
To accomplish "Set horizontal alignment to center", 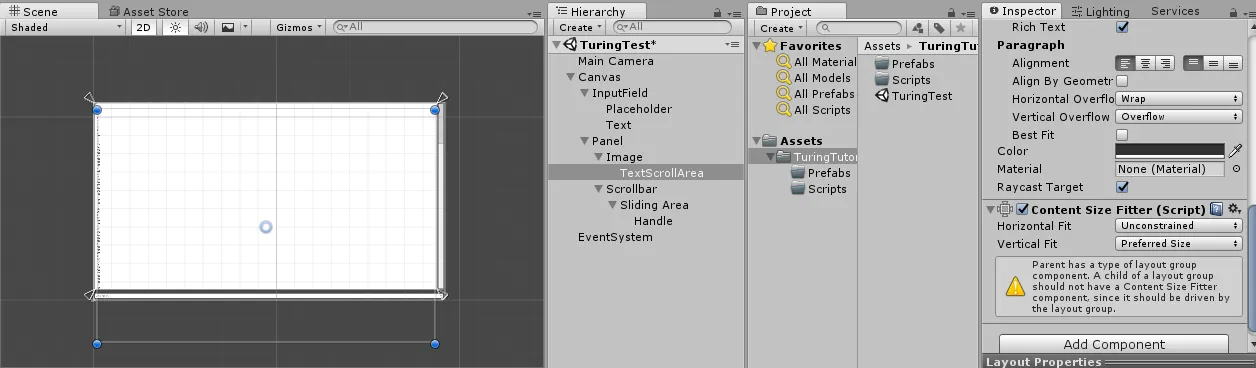I will [1146, 63].
